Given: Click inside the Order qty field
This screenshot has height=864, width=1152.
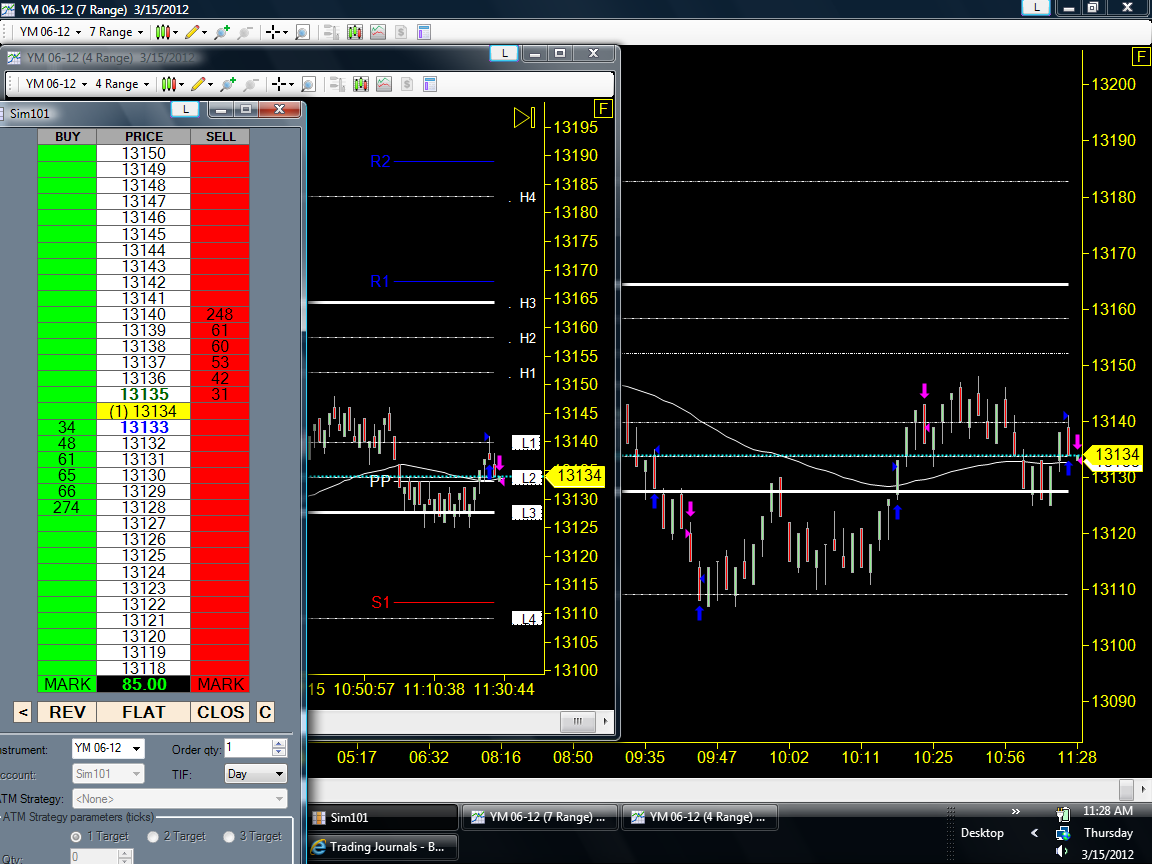Looking at the screenshot, I should [248, 748].
